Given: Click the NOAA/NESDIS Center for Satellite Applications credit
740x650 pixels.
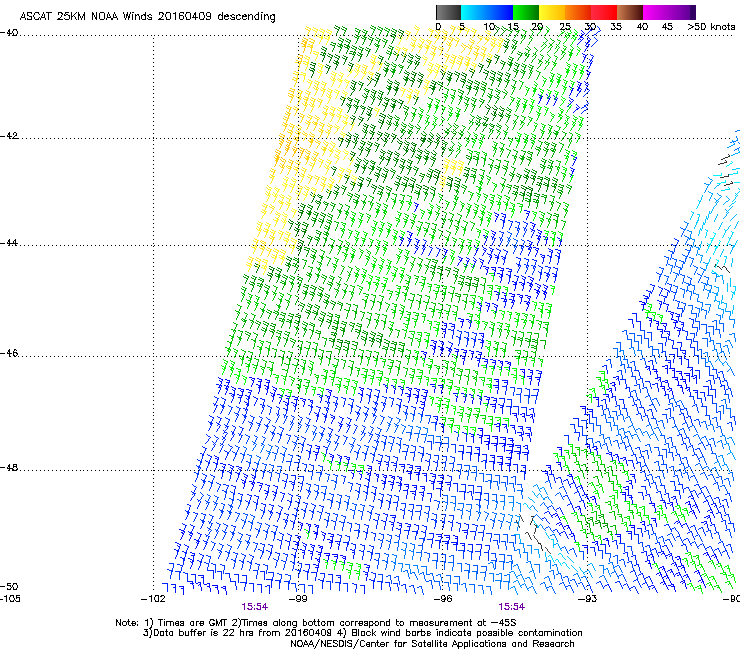Looking at the screenshot, I should [x=432, y=644].
